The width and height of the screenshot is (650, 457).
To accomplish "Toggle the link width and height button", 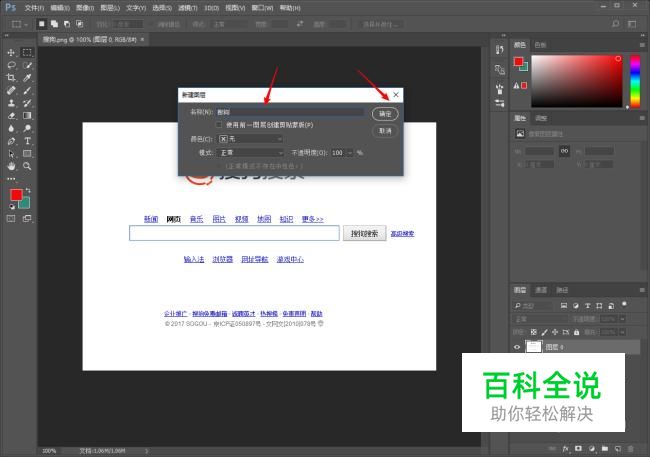I will [x=564, y=151].
